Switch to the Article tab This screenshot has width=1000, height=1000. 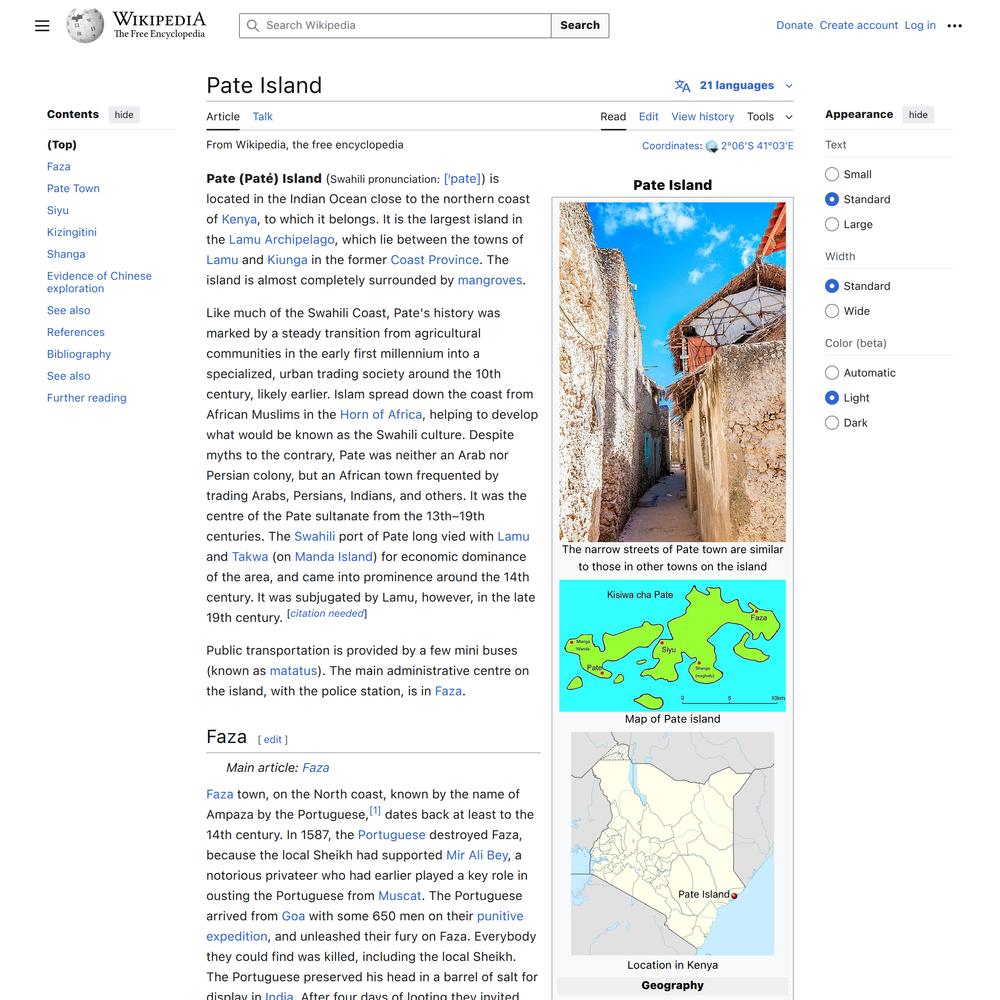click(x=223, y=117)
